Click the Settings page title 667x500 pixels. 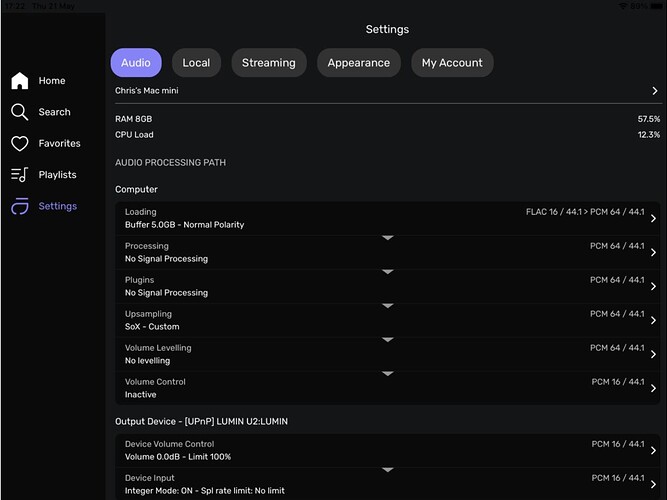[x=387, y=29]
